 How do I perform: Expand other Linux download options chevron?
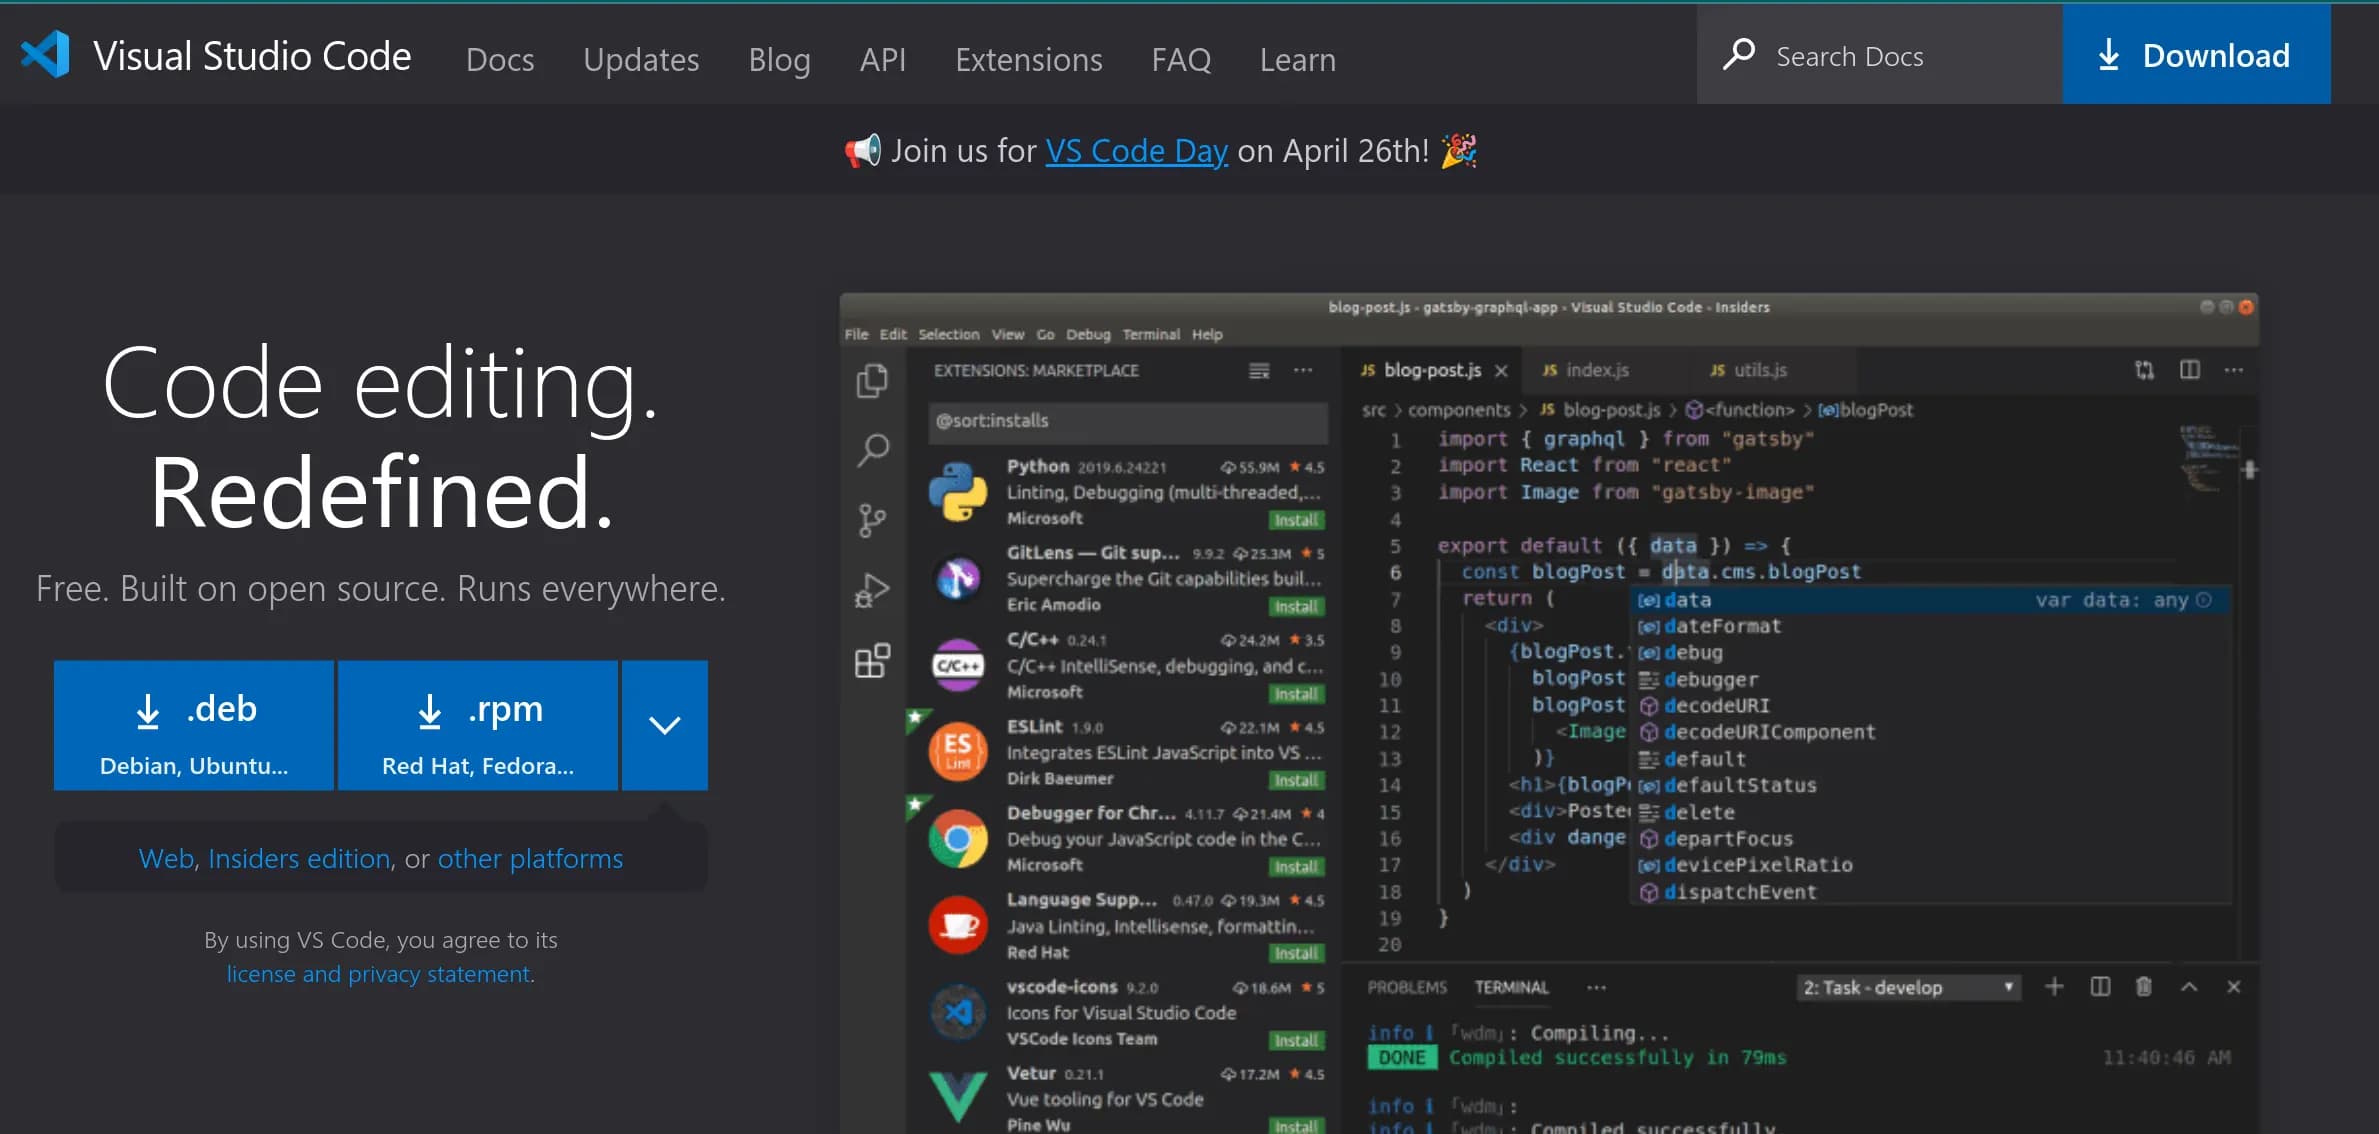coord(664,724)
